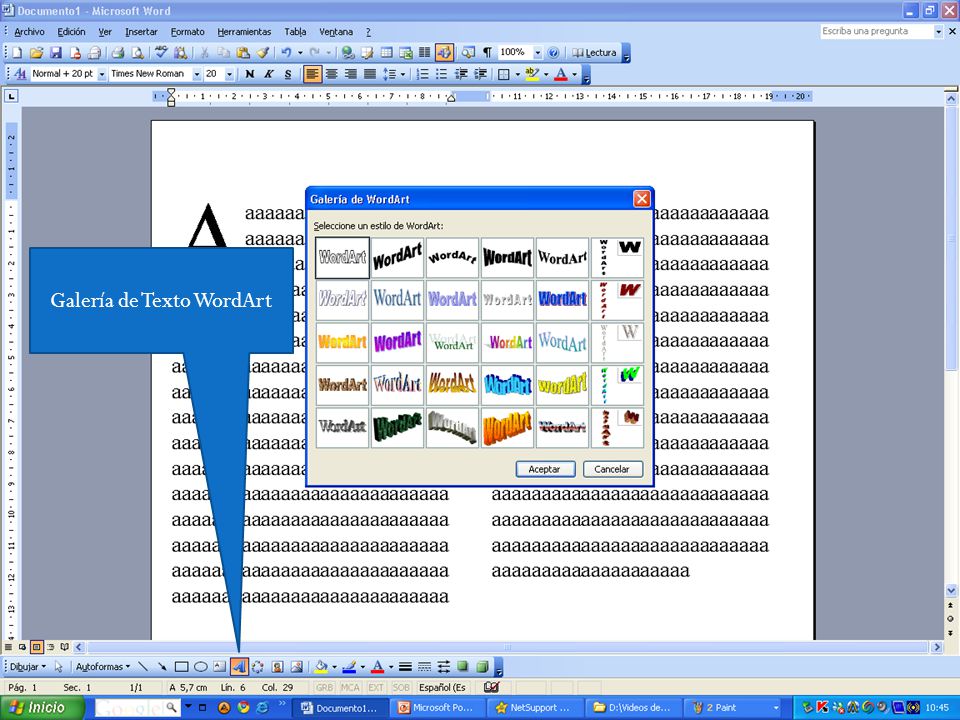Click the Inicio start button
This screenshot has width=960, height=720.
pyautogui.click(x=42, y=708)
